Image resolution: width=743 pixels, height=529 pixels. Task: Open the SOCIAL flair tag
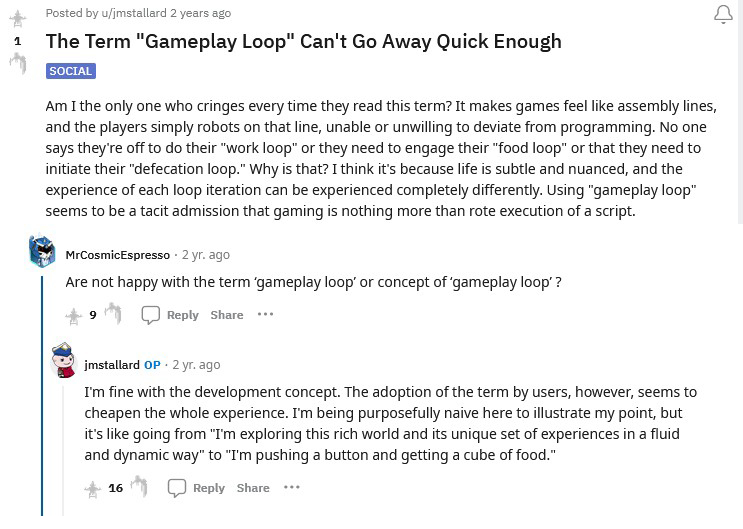(x=70, y=71)
